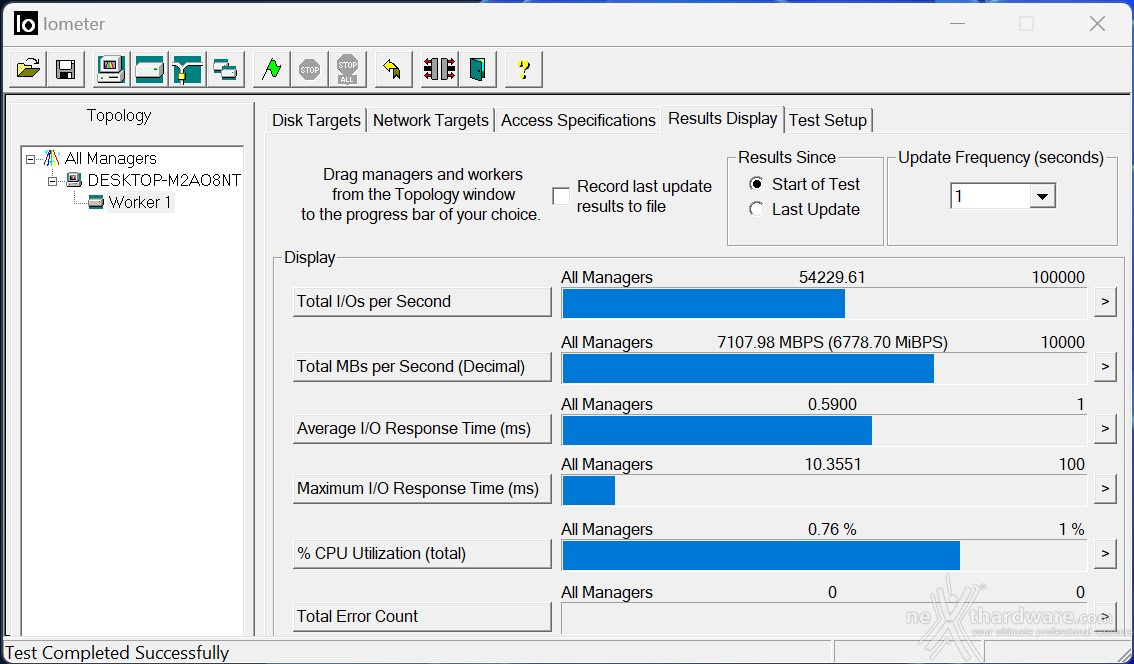Close the Iometer window
This screenshot has height=664, width=1134.
[x=1097, y=24]
